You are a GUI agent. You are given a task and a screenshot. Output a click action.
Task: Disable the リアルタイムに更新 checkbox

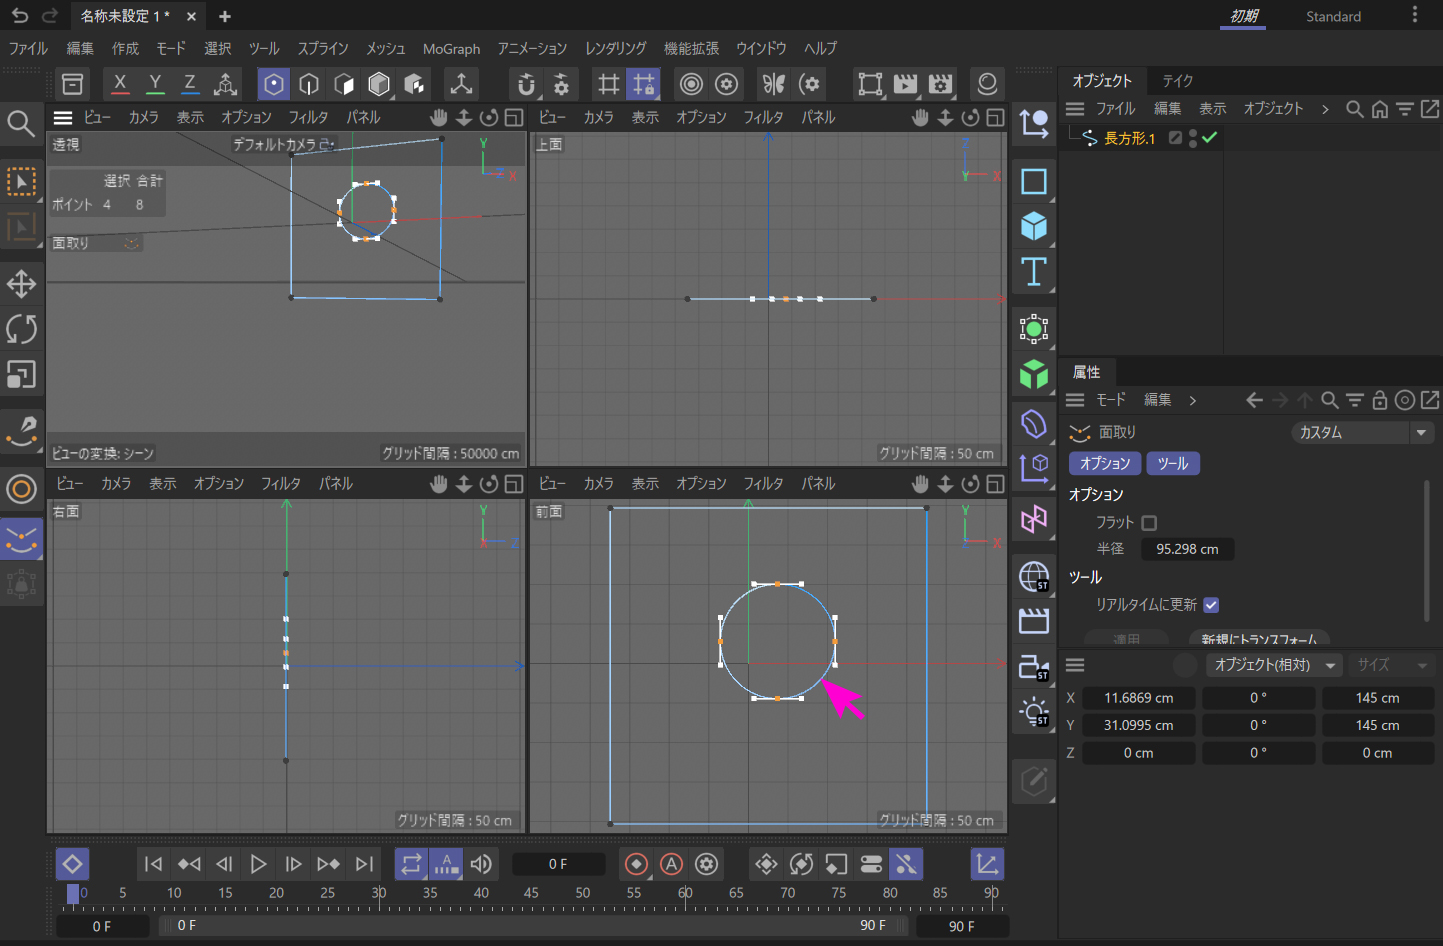pos(1211,605)
